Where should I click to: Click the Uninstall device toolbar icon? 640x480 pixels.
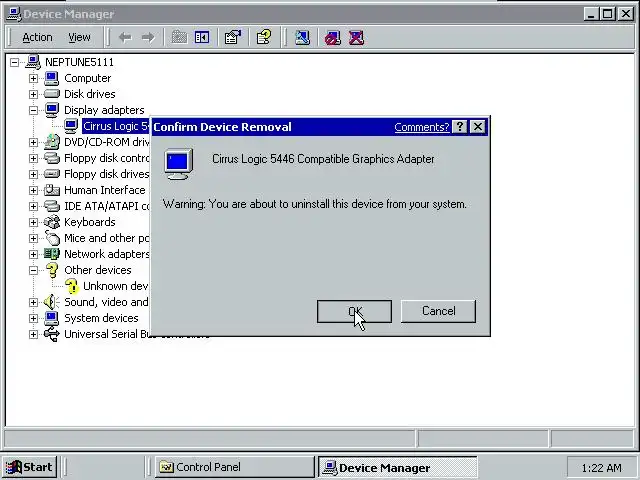pyautogui.click(x=356, y=38)
